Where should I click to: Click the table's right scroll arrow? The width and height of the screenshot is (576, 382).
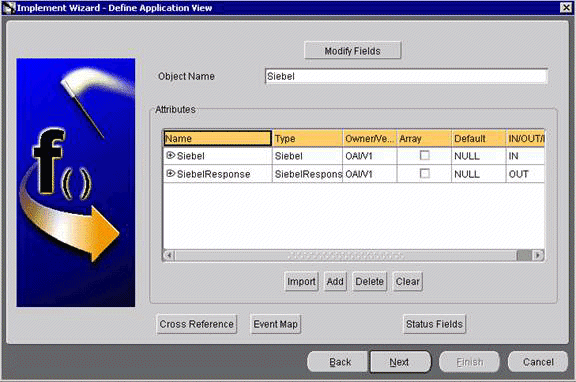click(538, 255)
